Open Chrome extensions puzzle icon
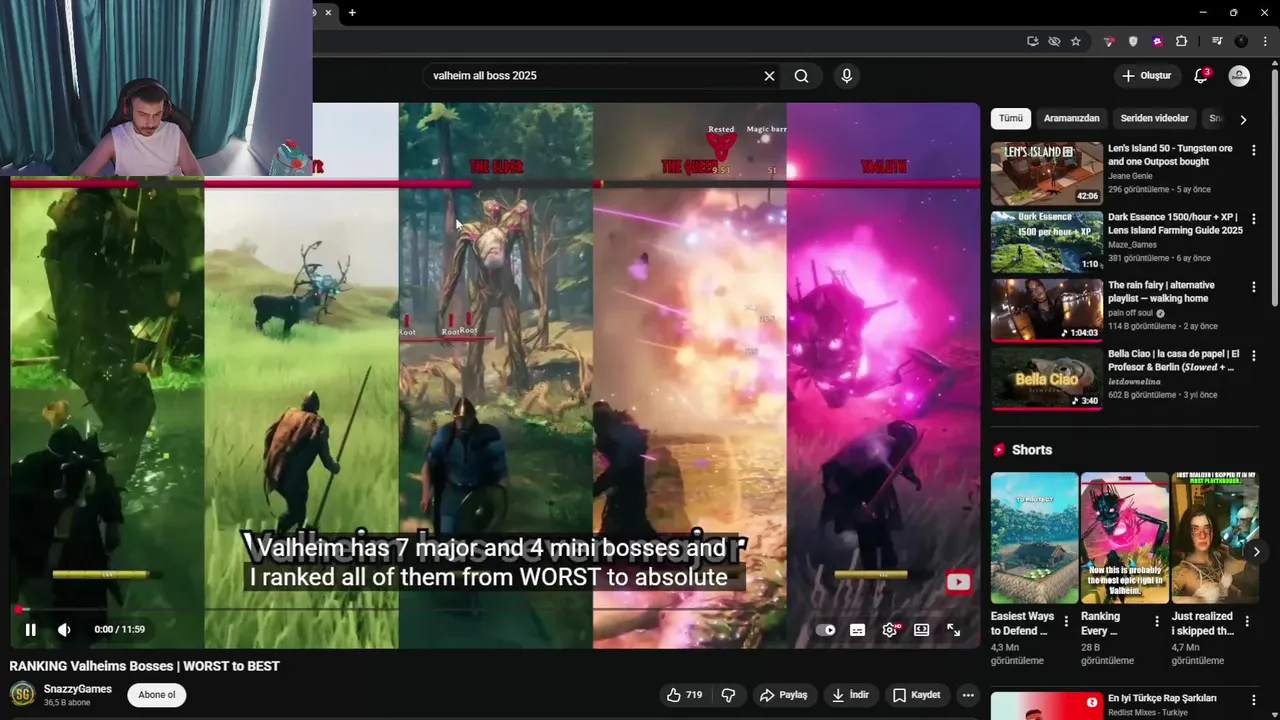 (1181, 41)
